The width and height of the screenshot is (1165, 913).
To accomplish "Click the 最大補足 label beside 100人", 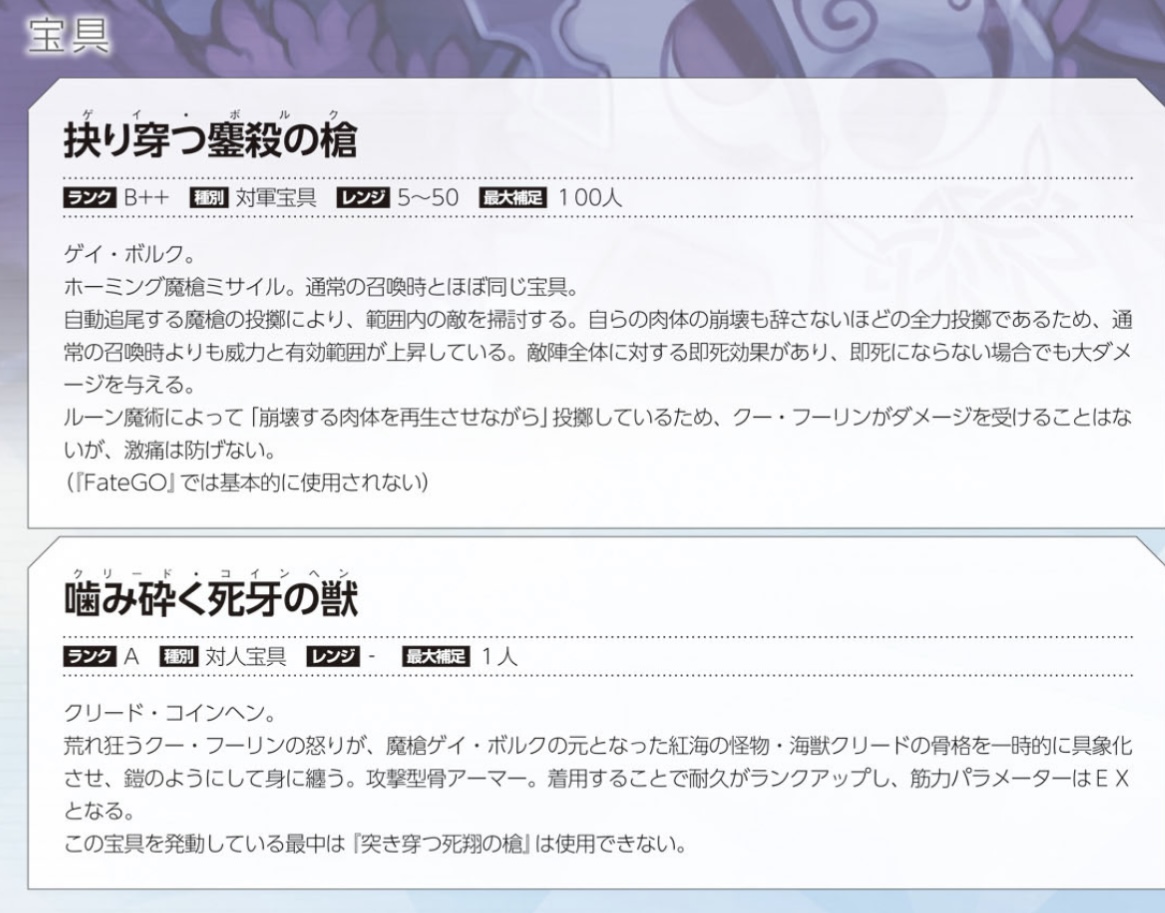I will click(x=513, y=198).
